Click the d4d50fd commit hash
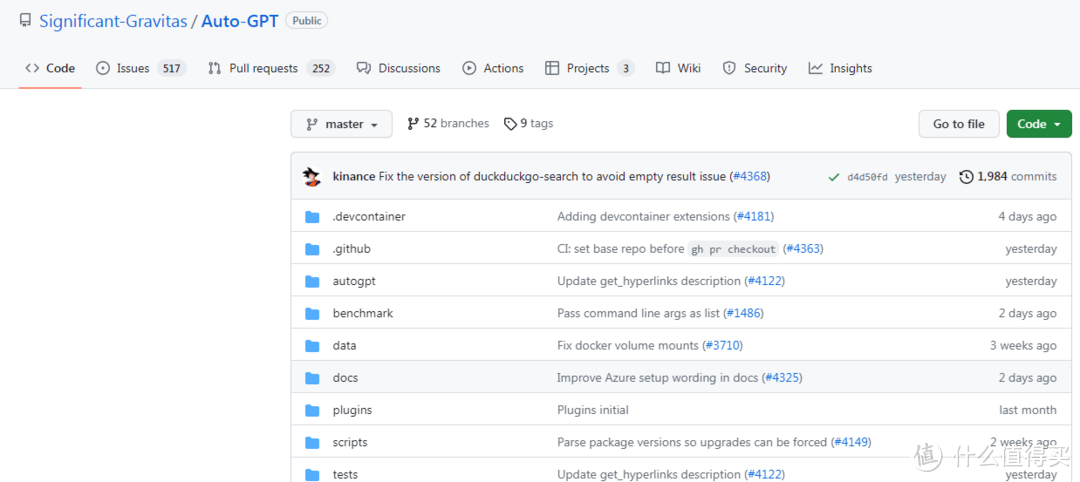Image resolution: width=1080 pixels, height=482 pixels. pos(867,177)
